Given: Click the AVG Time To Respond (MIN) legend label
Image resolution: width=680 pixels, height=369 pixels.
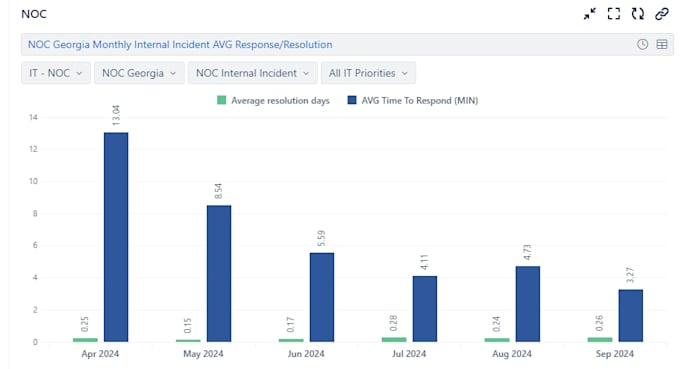Looking at the screenshot, I should [420, 101].
